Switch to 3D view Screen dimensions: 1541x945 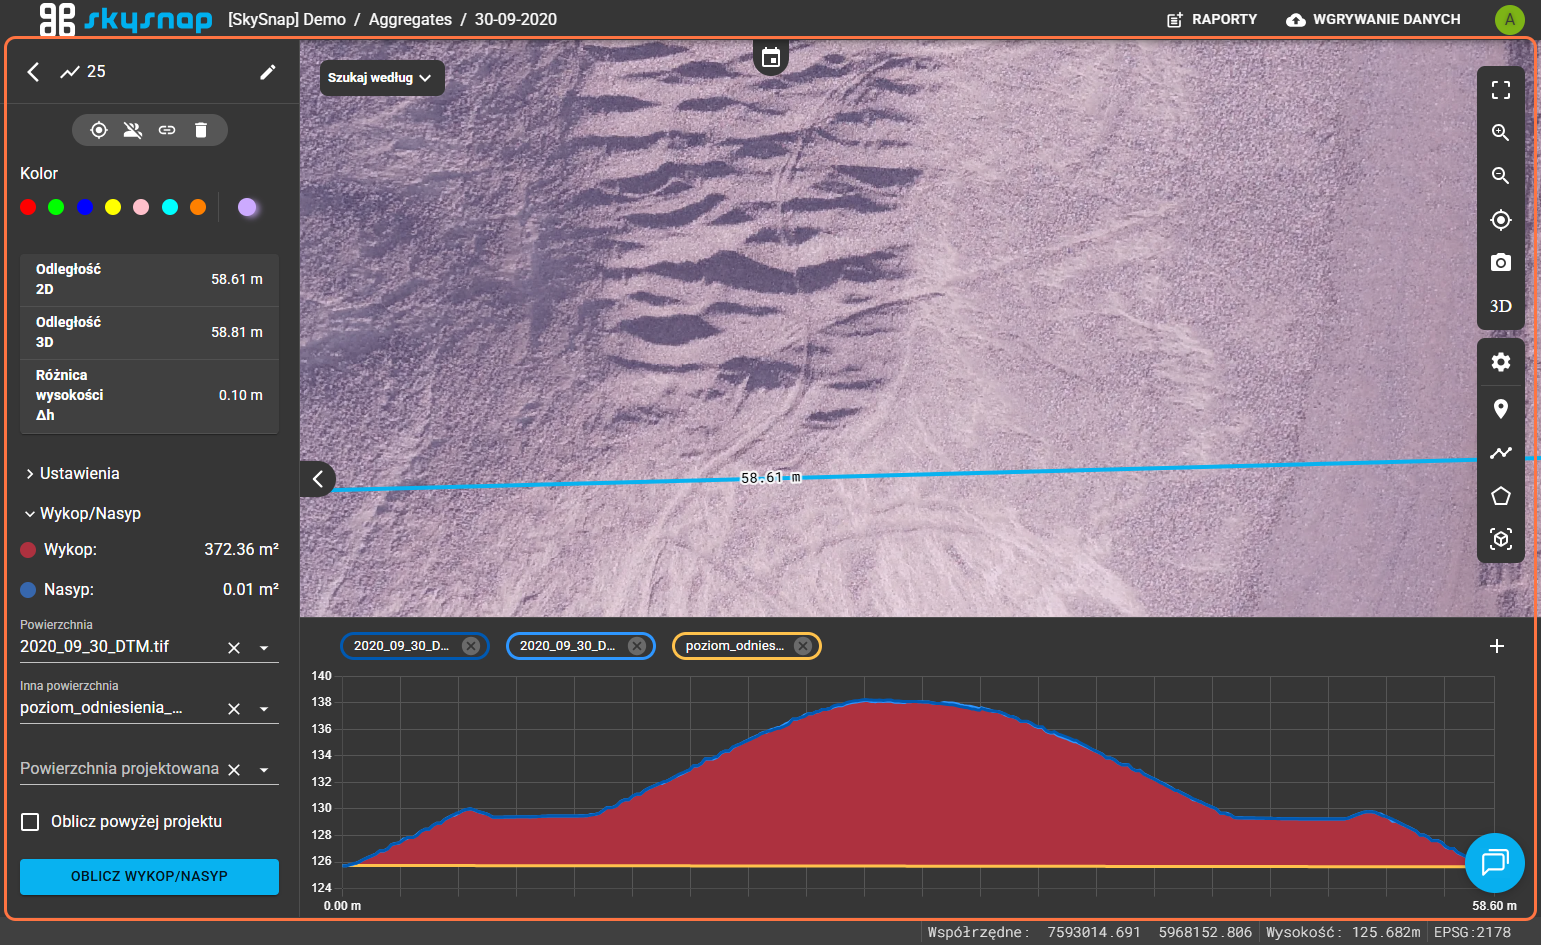click(1500, 306)
